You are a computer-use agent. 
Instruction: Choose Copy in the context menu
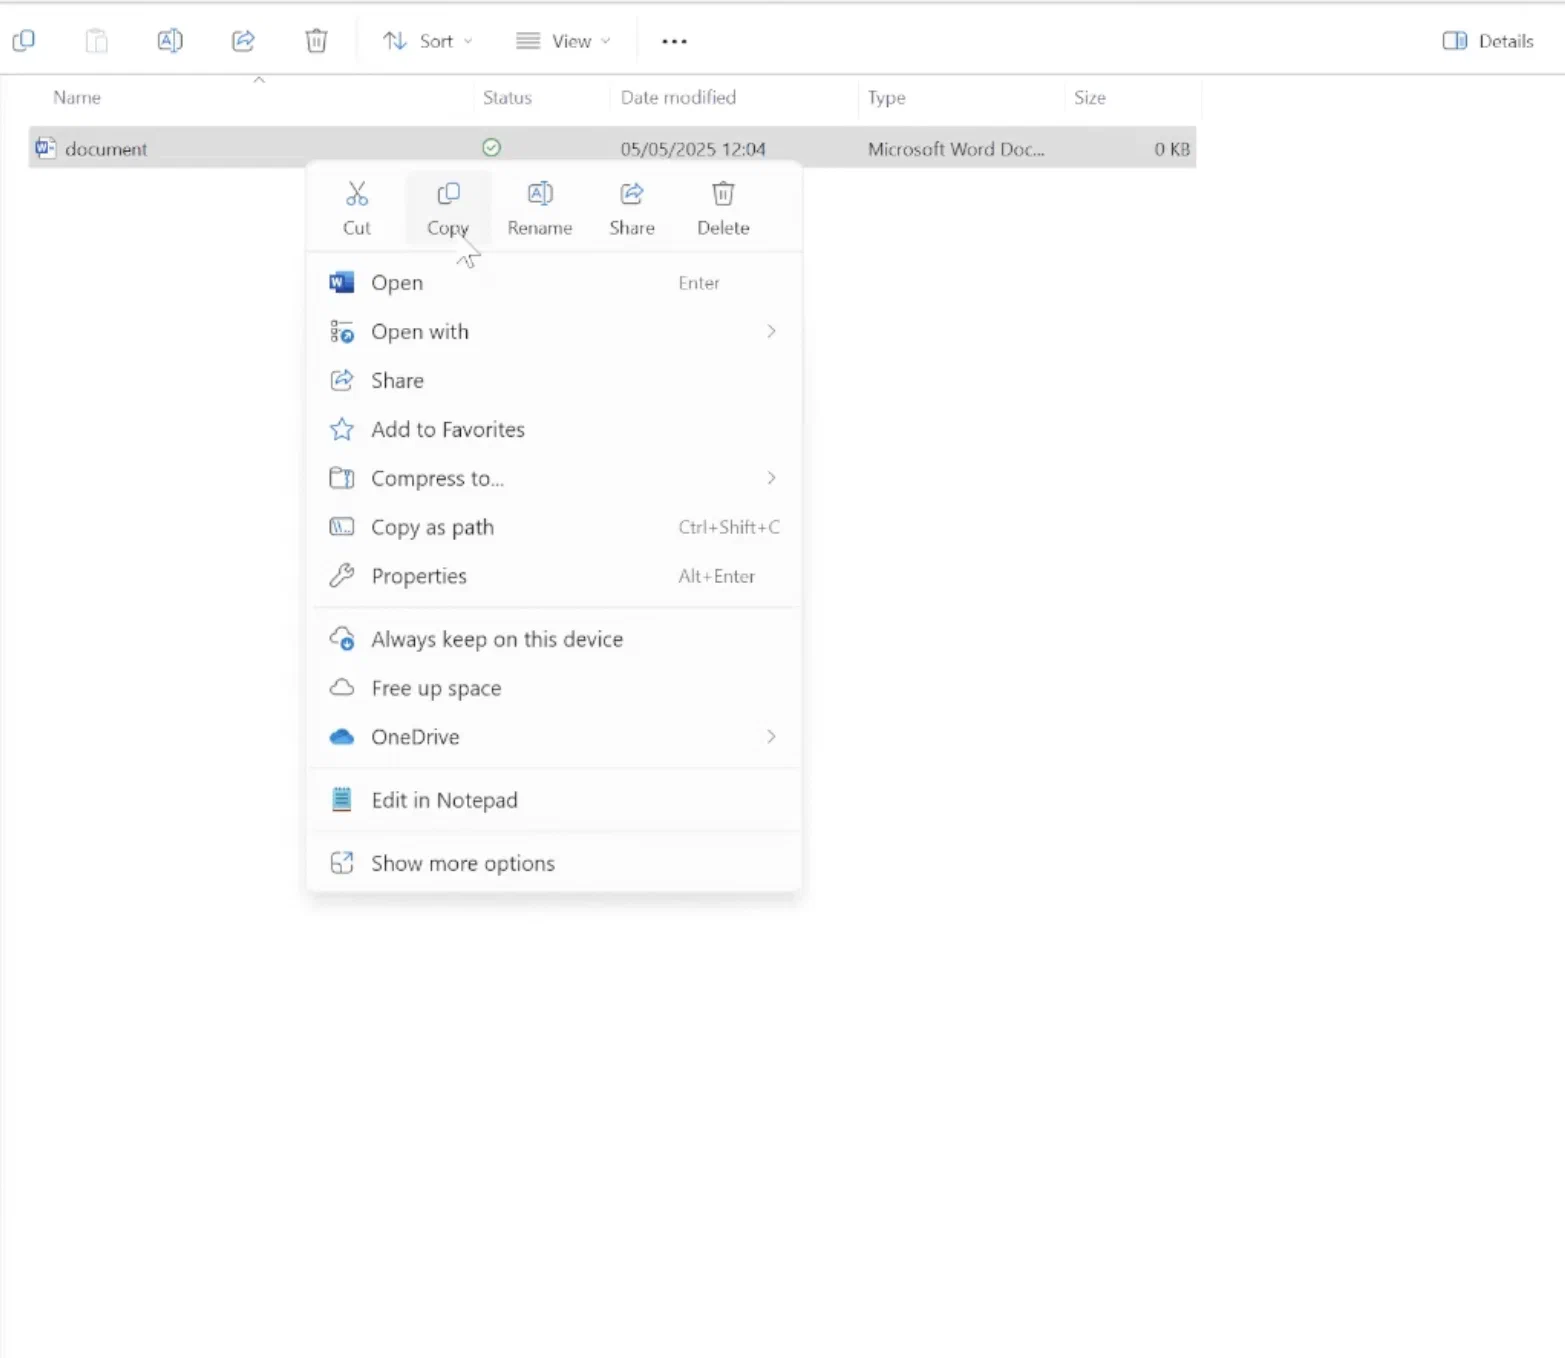(x=448, y=208)
